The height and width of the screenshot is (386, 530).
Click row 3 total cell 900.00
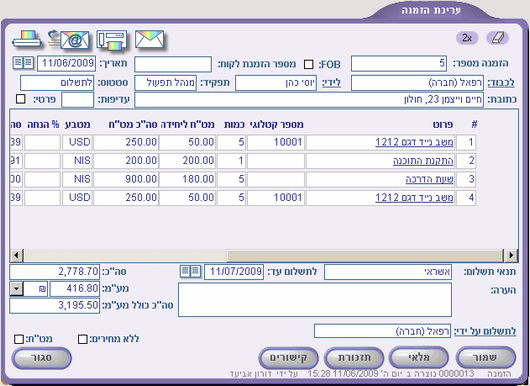tap(125, 179)
